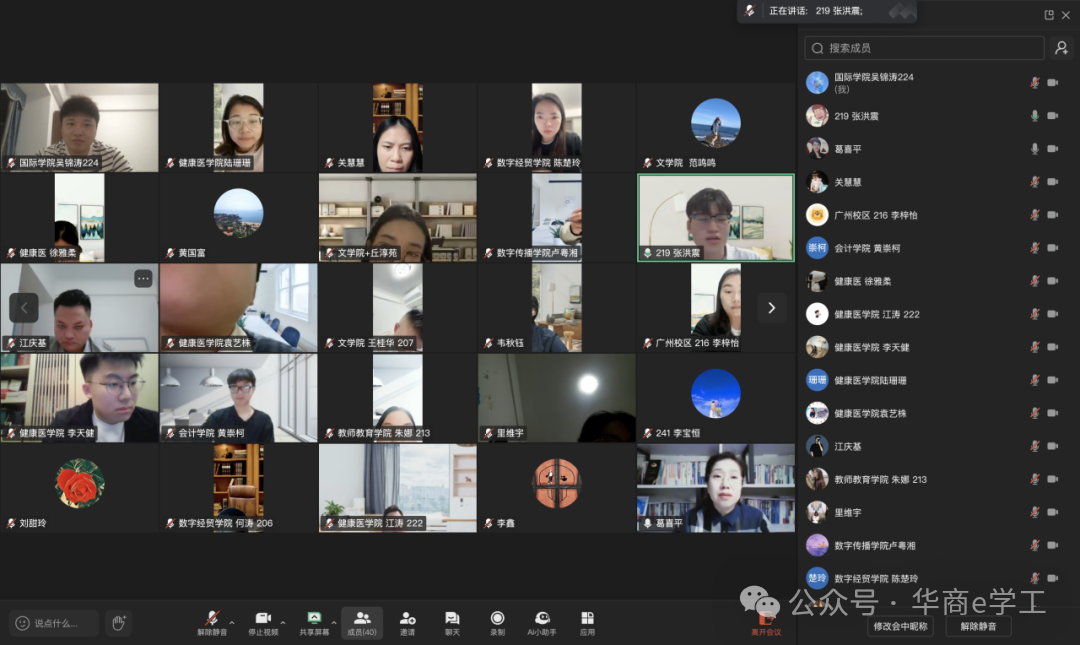Expand share options arrow next to 共享屏幕
Image resolution: width=1080 pixels, height=645 pixels.
pos(333,620)
